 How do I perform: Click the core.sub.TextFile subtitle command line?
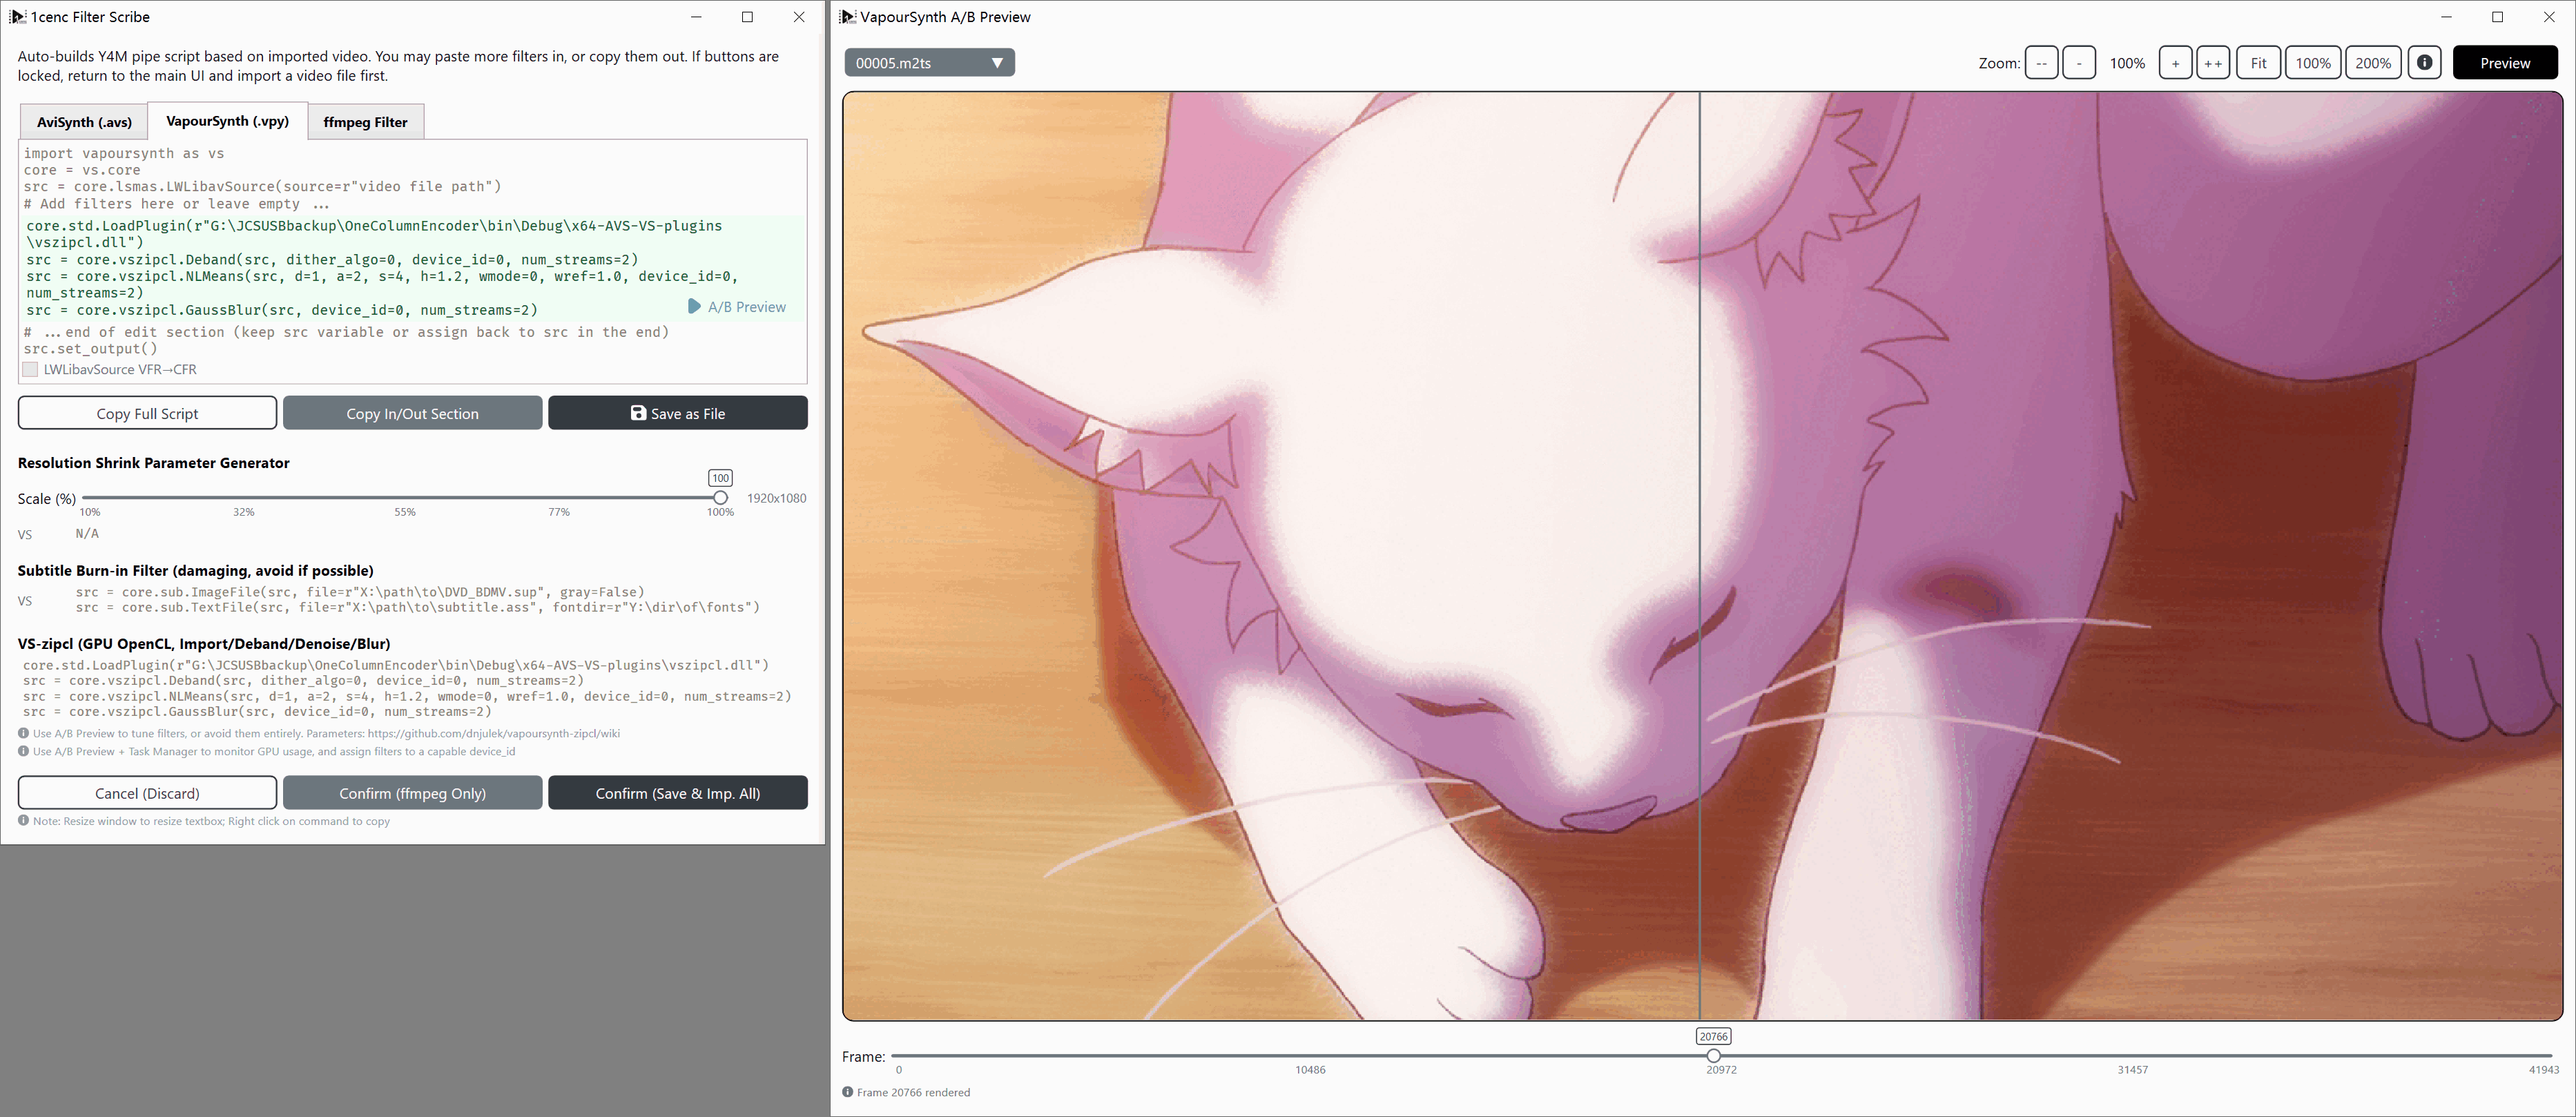(418, 607)
